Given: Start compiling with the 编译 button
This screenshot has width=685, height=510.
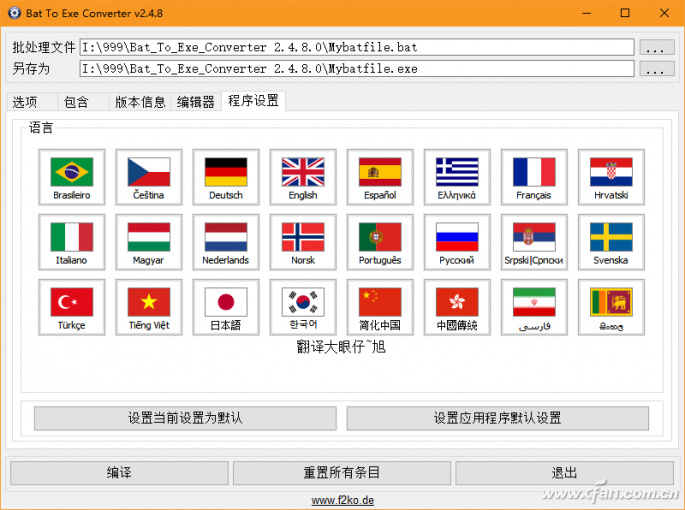Looking at the screenshot, I should point(119,473).
